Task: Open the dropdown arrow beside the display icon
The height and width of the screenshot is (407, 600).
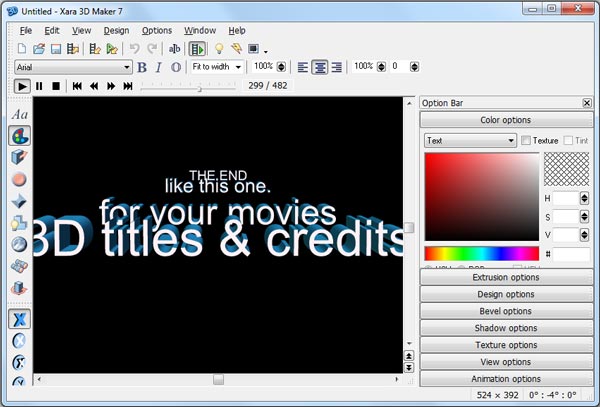Action: pos(266,51)
